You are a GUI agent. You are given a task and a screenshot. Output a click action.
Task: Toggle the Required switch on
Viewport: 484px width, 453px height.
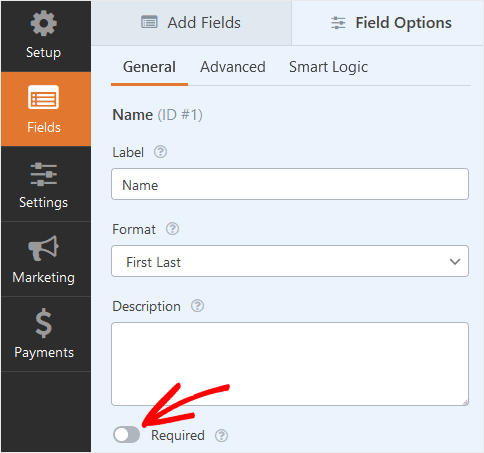click(x=126, y=435)
